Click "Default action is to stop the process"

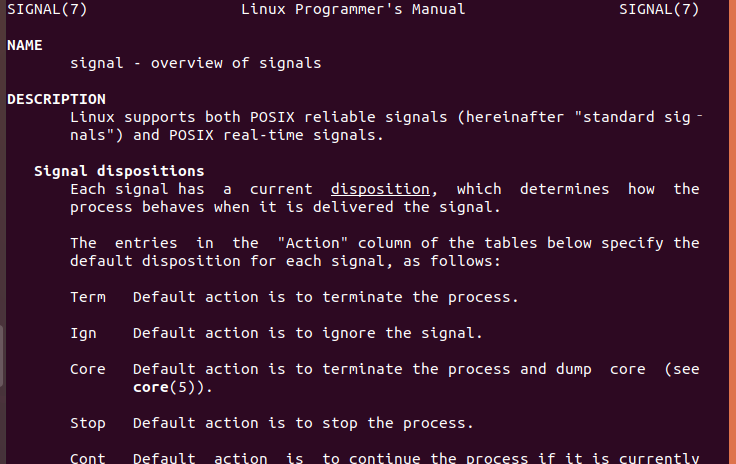[303, 423]
